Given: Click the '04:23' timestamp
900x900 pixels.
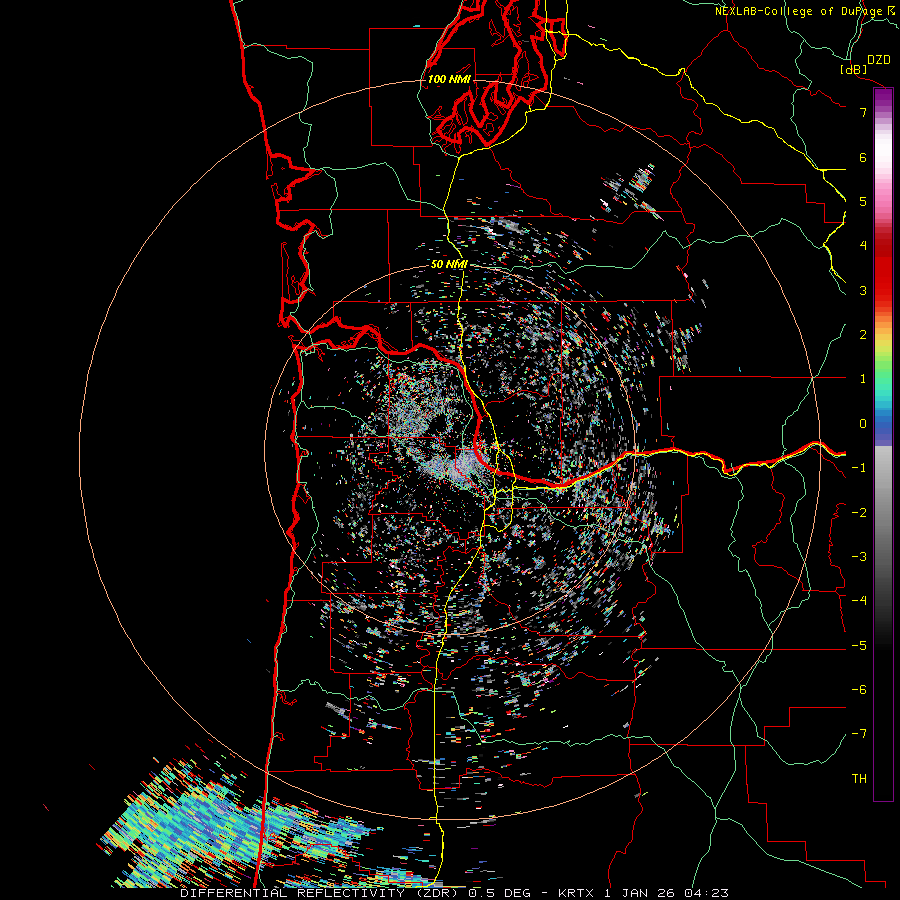Looking at the screenshot, I should tap(706, 893).
